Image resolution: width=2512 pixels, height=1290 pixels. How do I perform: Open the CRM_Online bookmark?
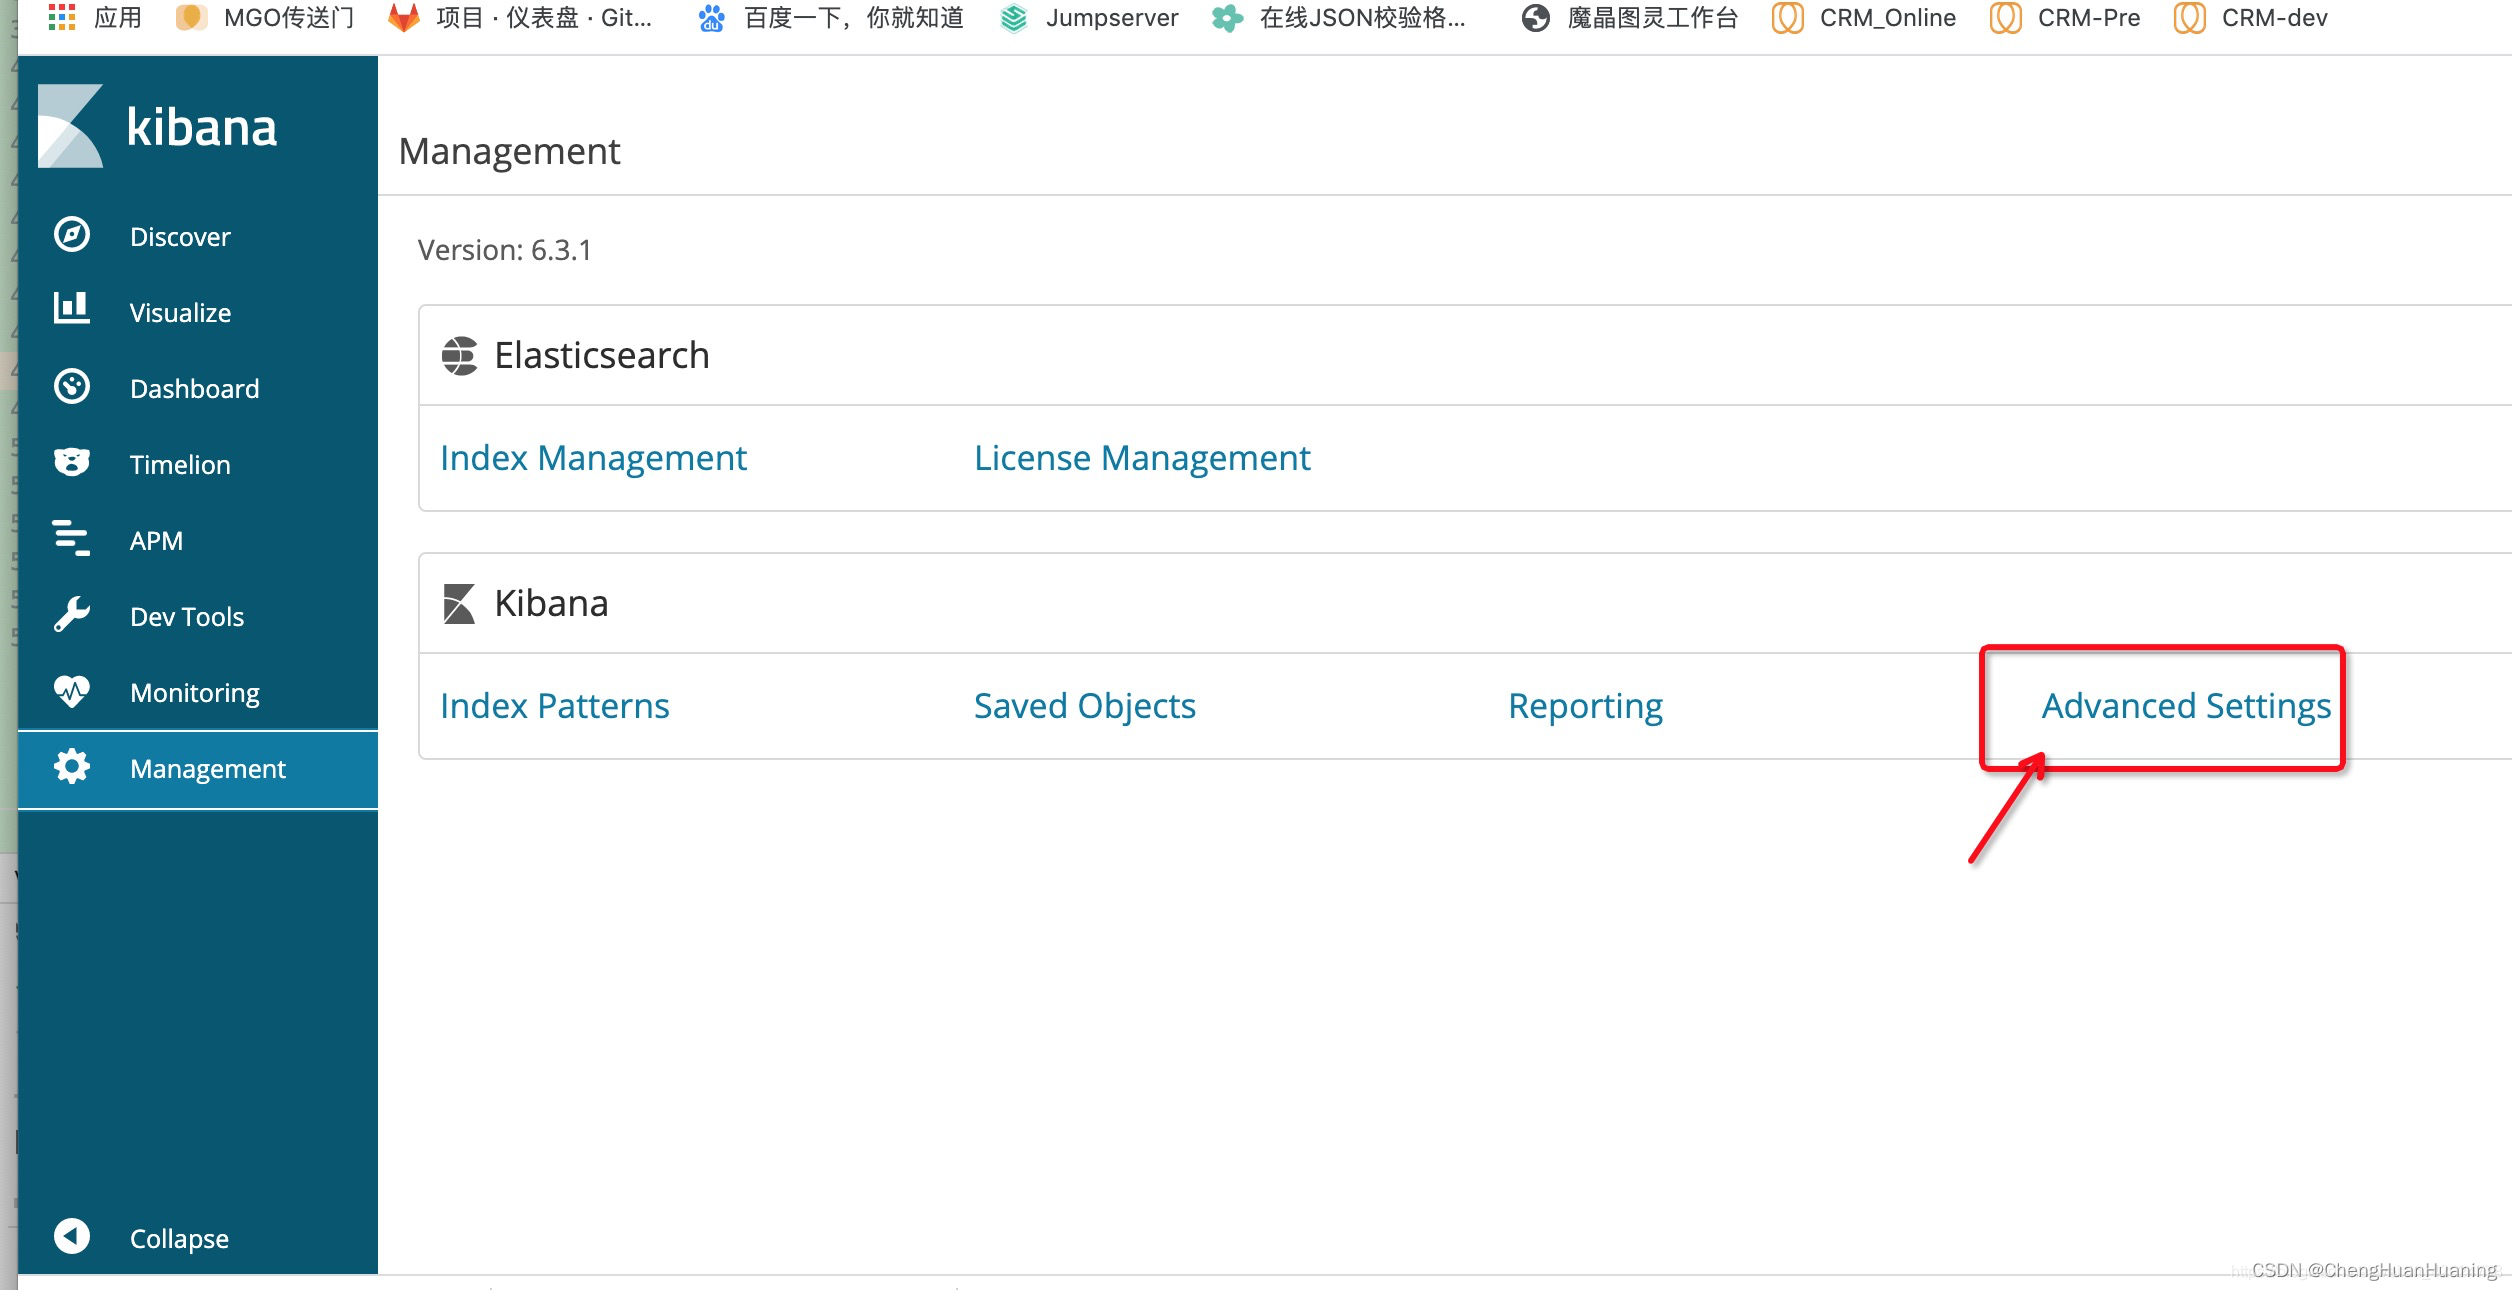pos(1888,18)
